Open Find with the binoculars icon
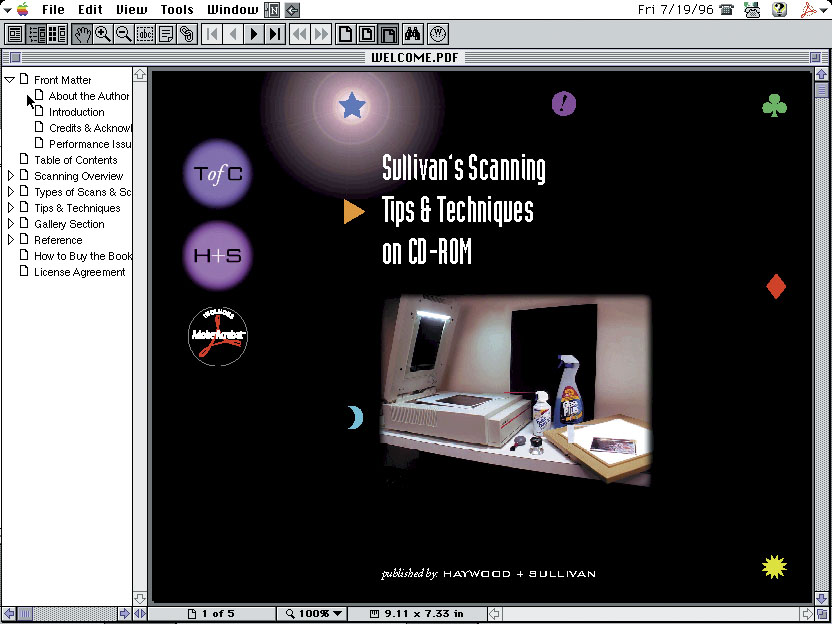Screen dimensions: 832x624 click(x=412, y=34)
